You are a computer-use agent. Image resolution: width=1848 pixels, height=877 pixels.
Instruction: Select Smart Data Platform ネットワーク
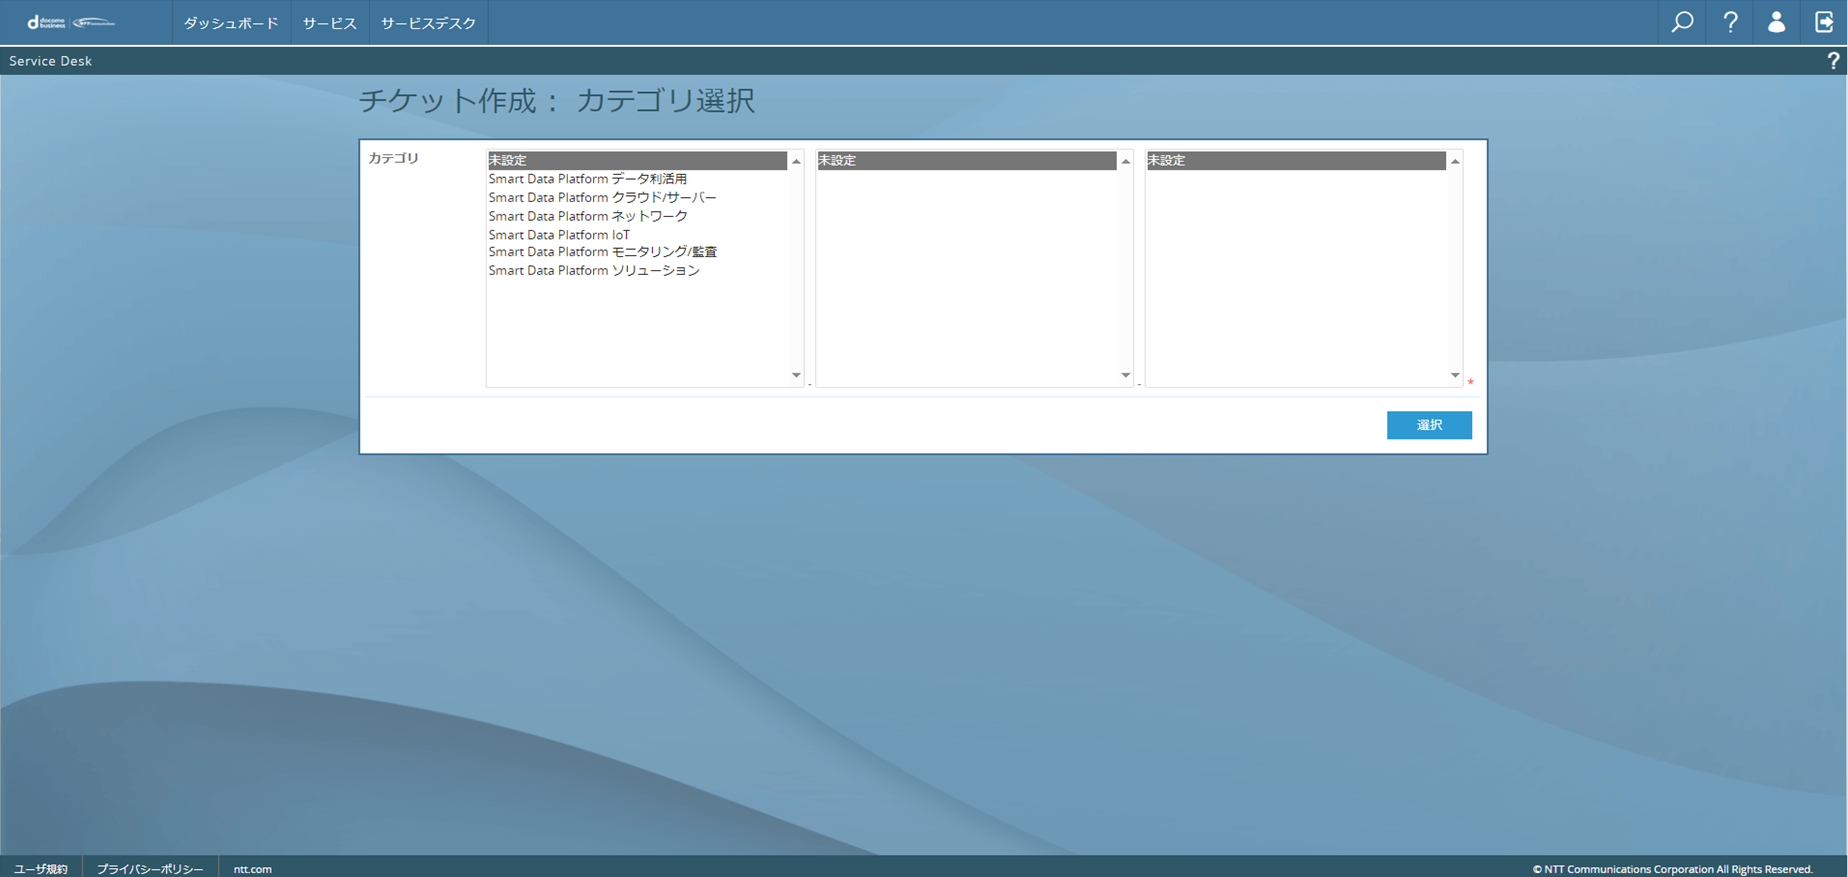tap(637, 216)
